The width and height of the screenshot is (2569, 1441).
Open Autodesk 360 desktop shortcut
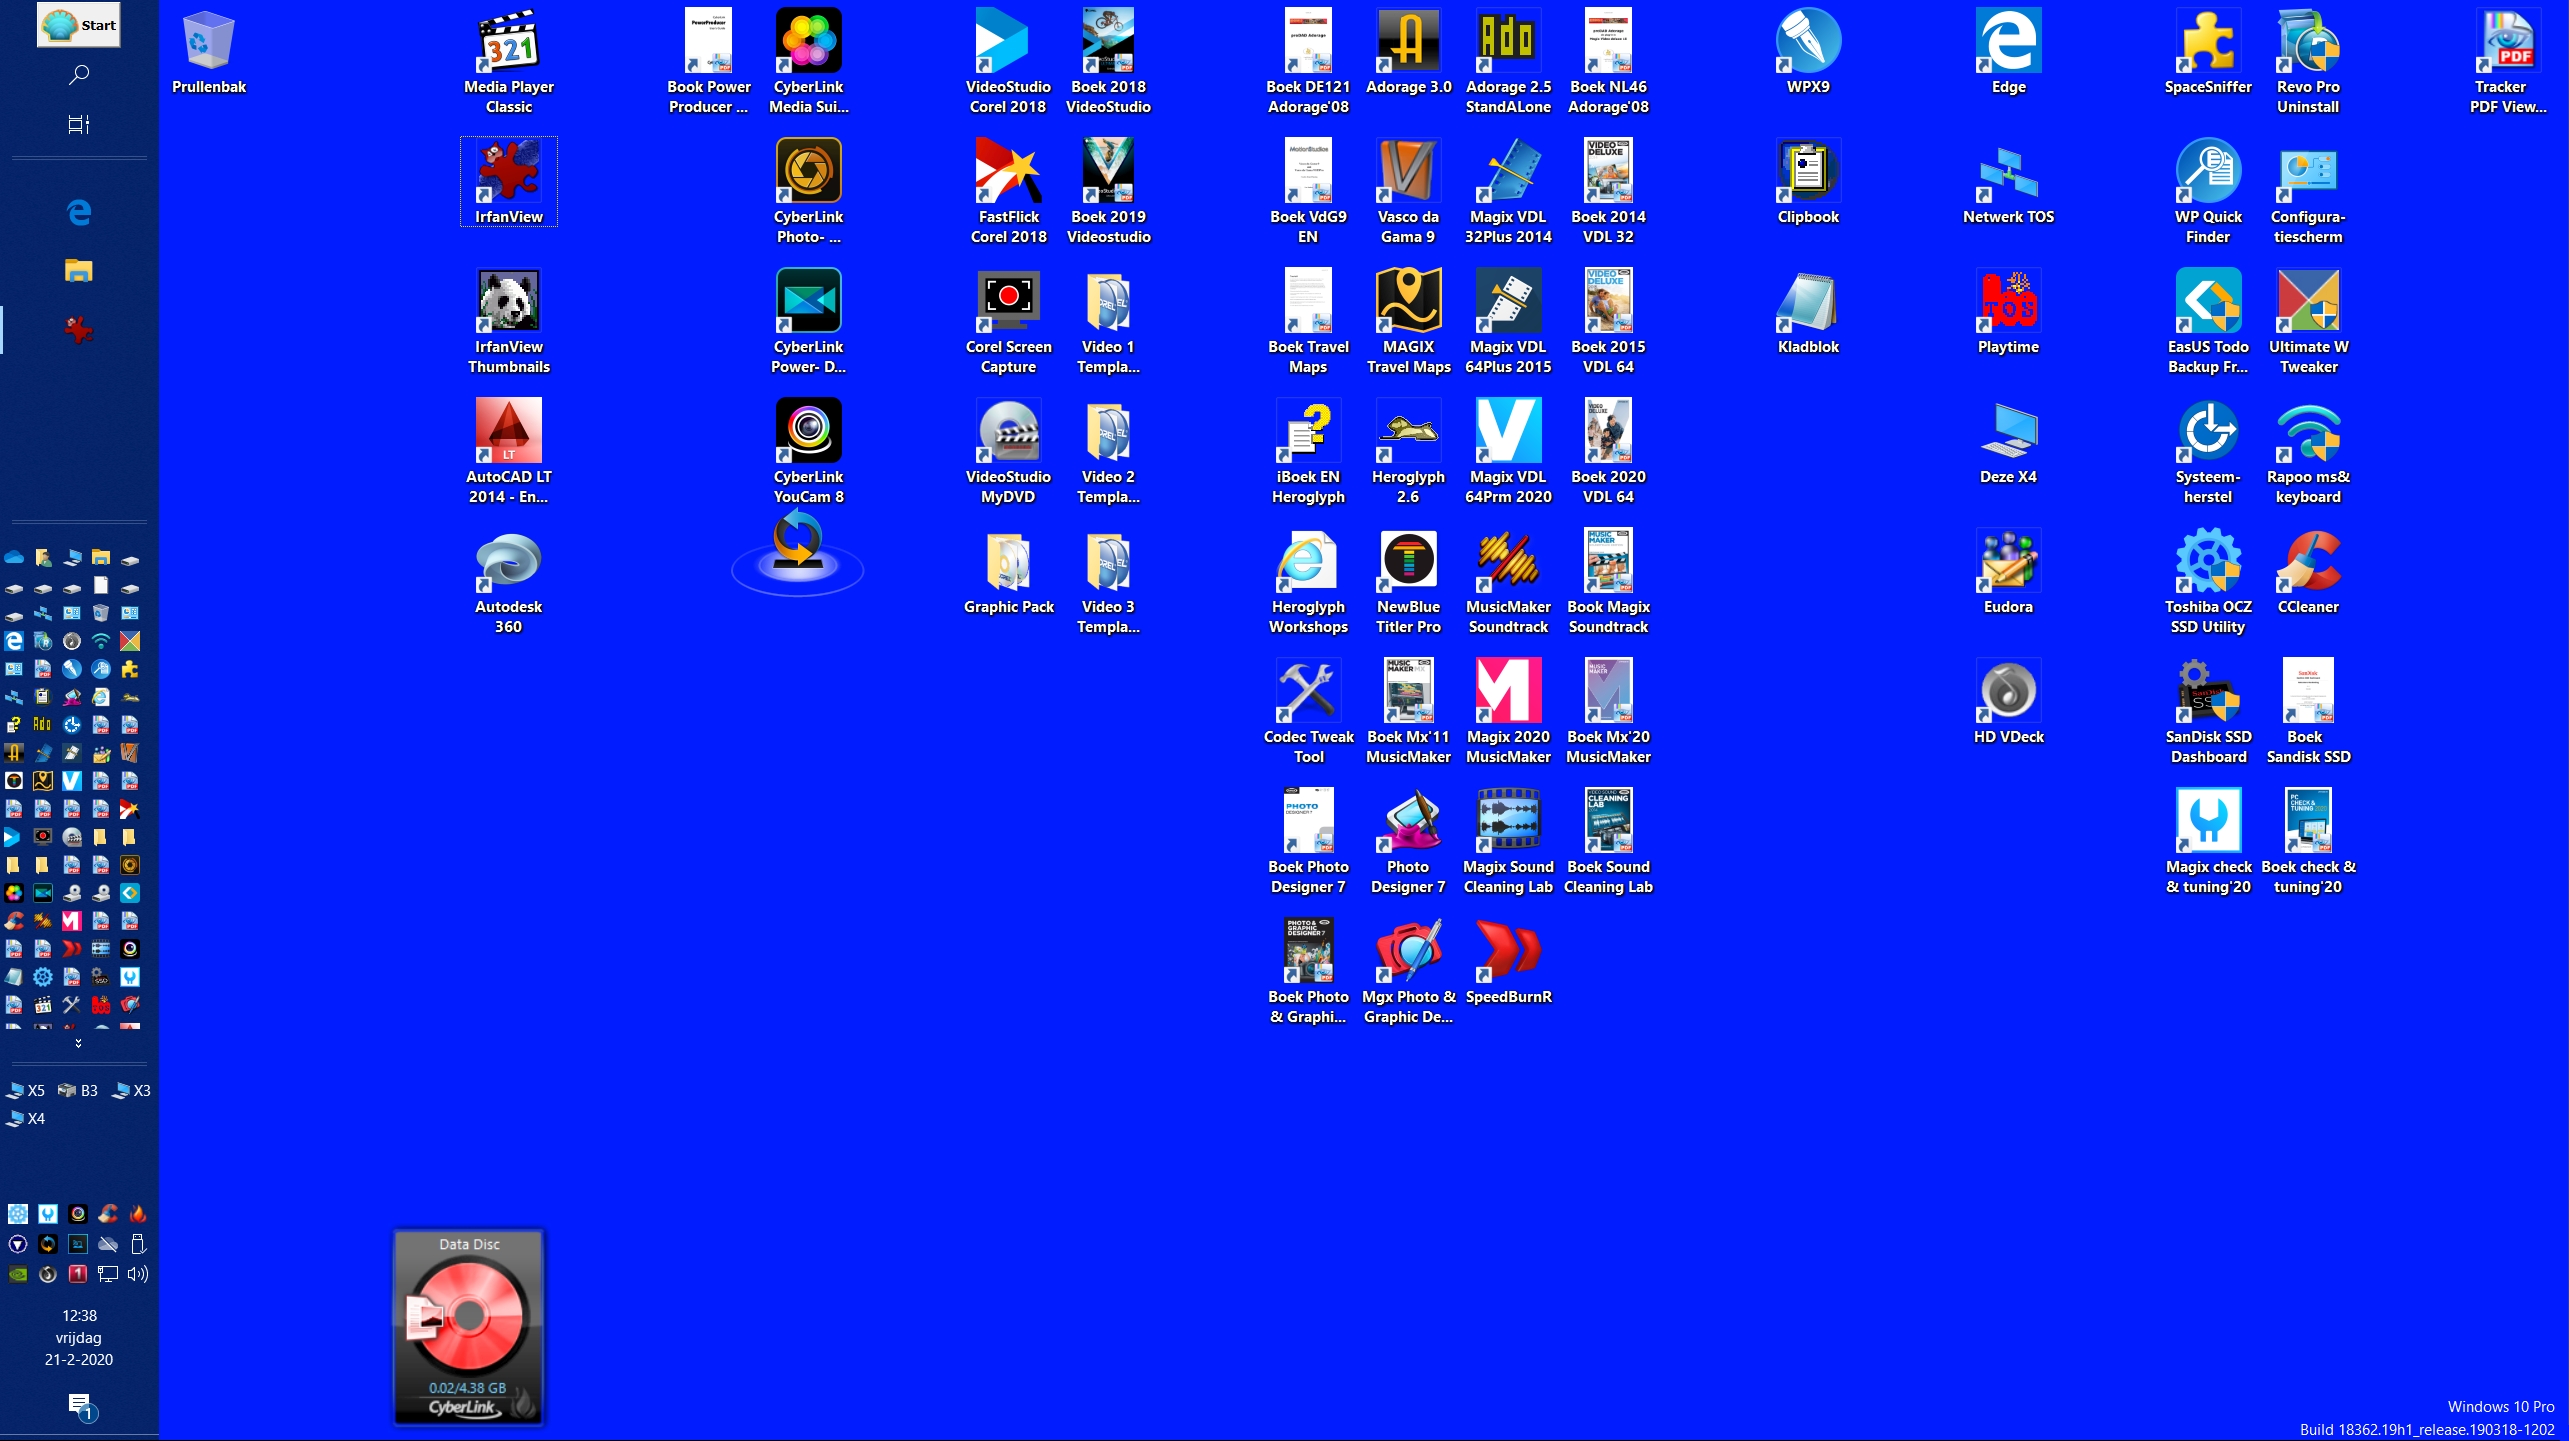click(508, 583)
